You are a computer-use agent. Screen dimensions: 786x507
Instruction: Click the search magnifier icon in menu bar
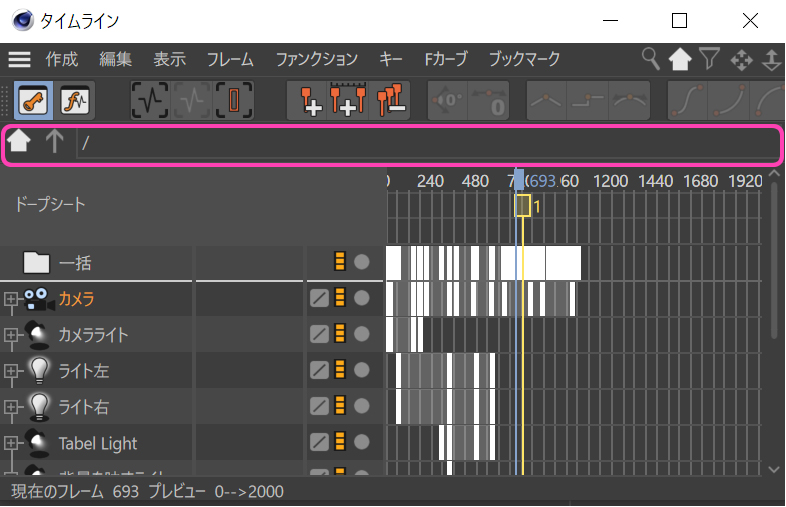tap(651, 59)
